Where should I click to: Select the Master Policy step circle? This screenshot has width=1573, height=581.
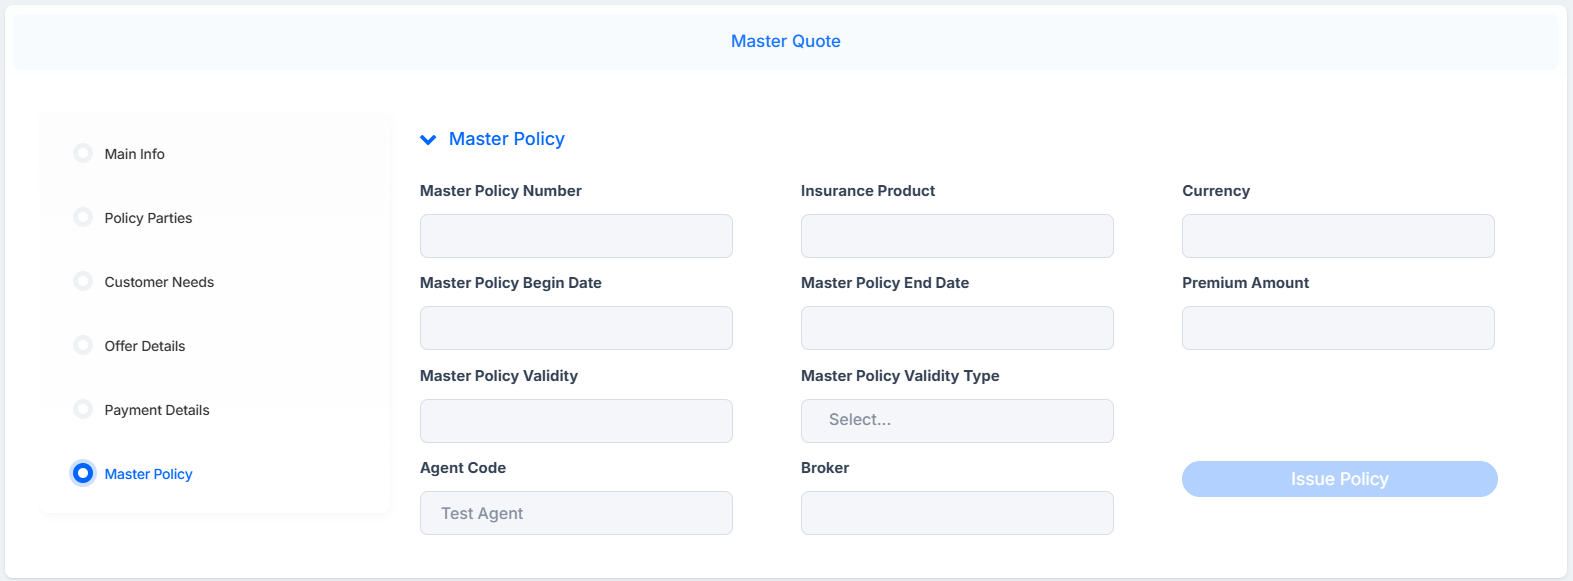coord(83,473)
